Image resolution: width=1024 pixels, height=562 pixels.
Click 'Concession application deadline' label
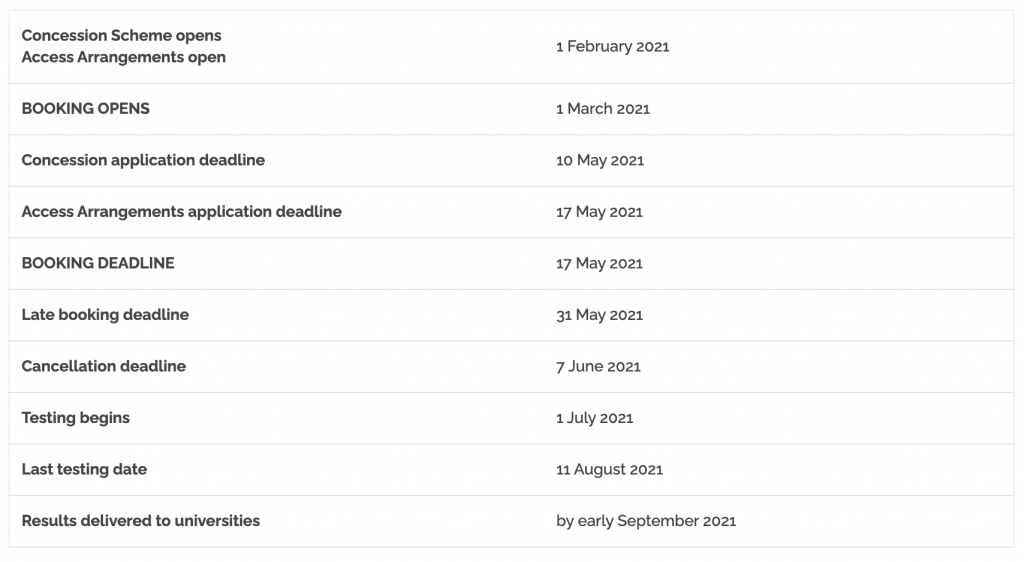143,160
